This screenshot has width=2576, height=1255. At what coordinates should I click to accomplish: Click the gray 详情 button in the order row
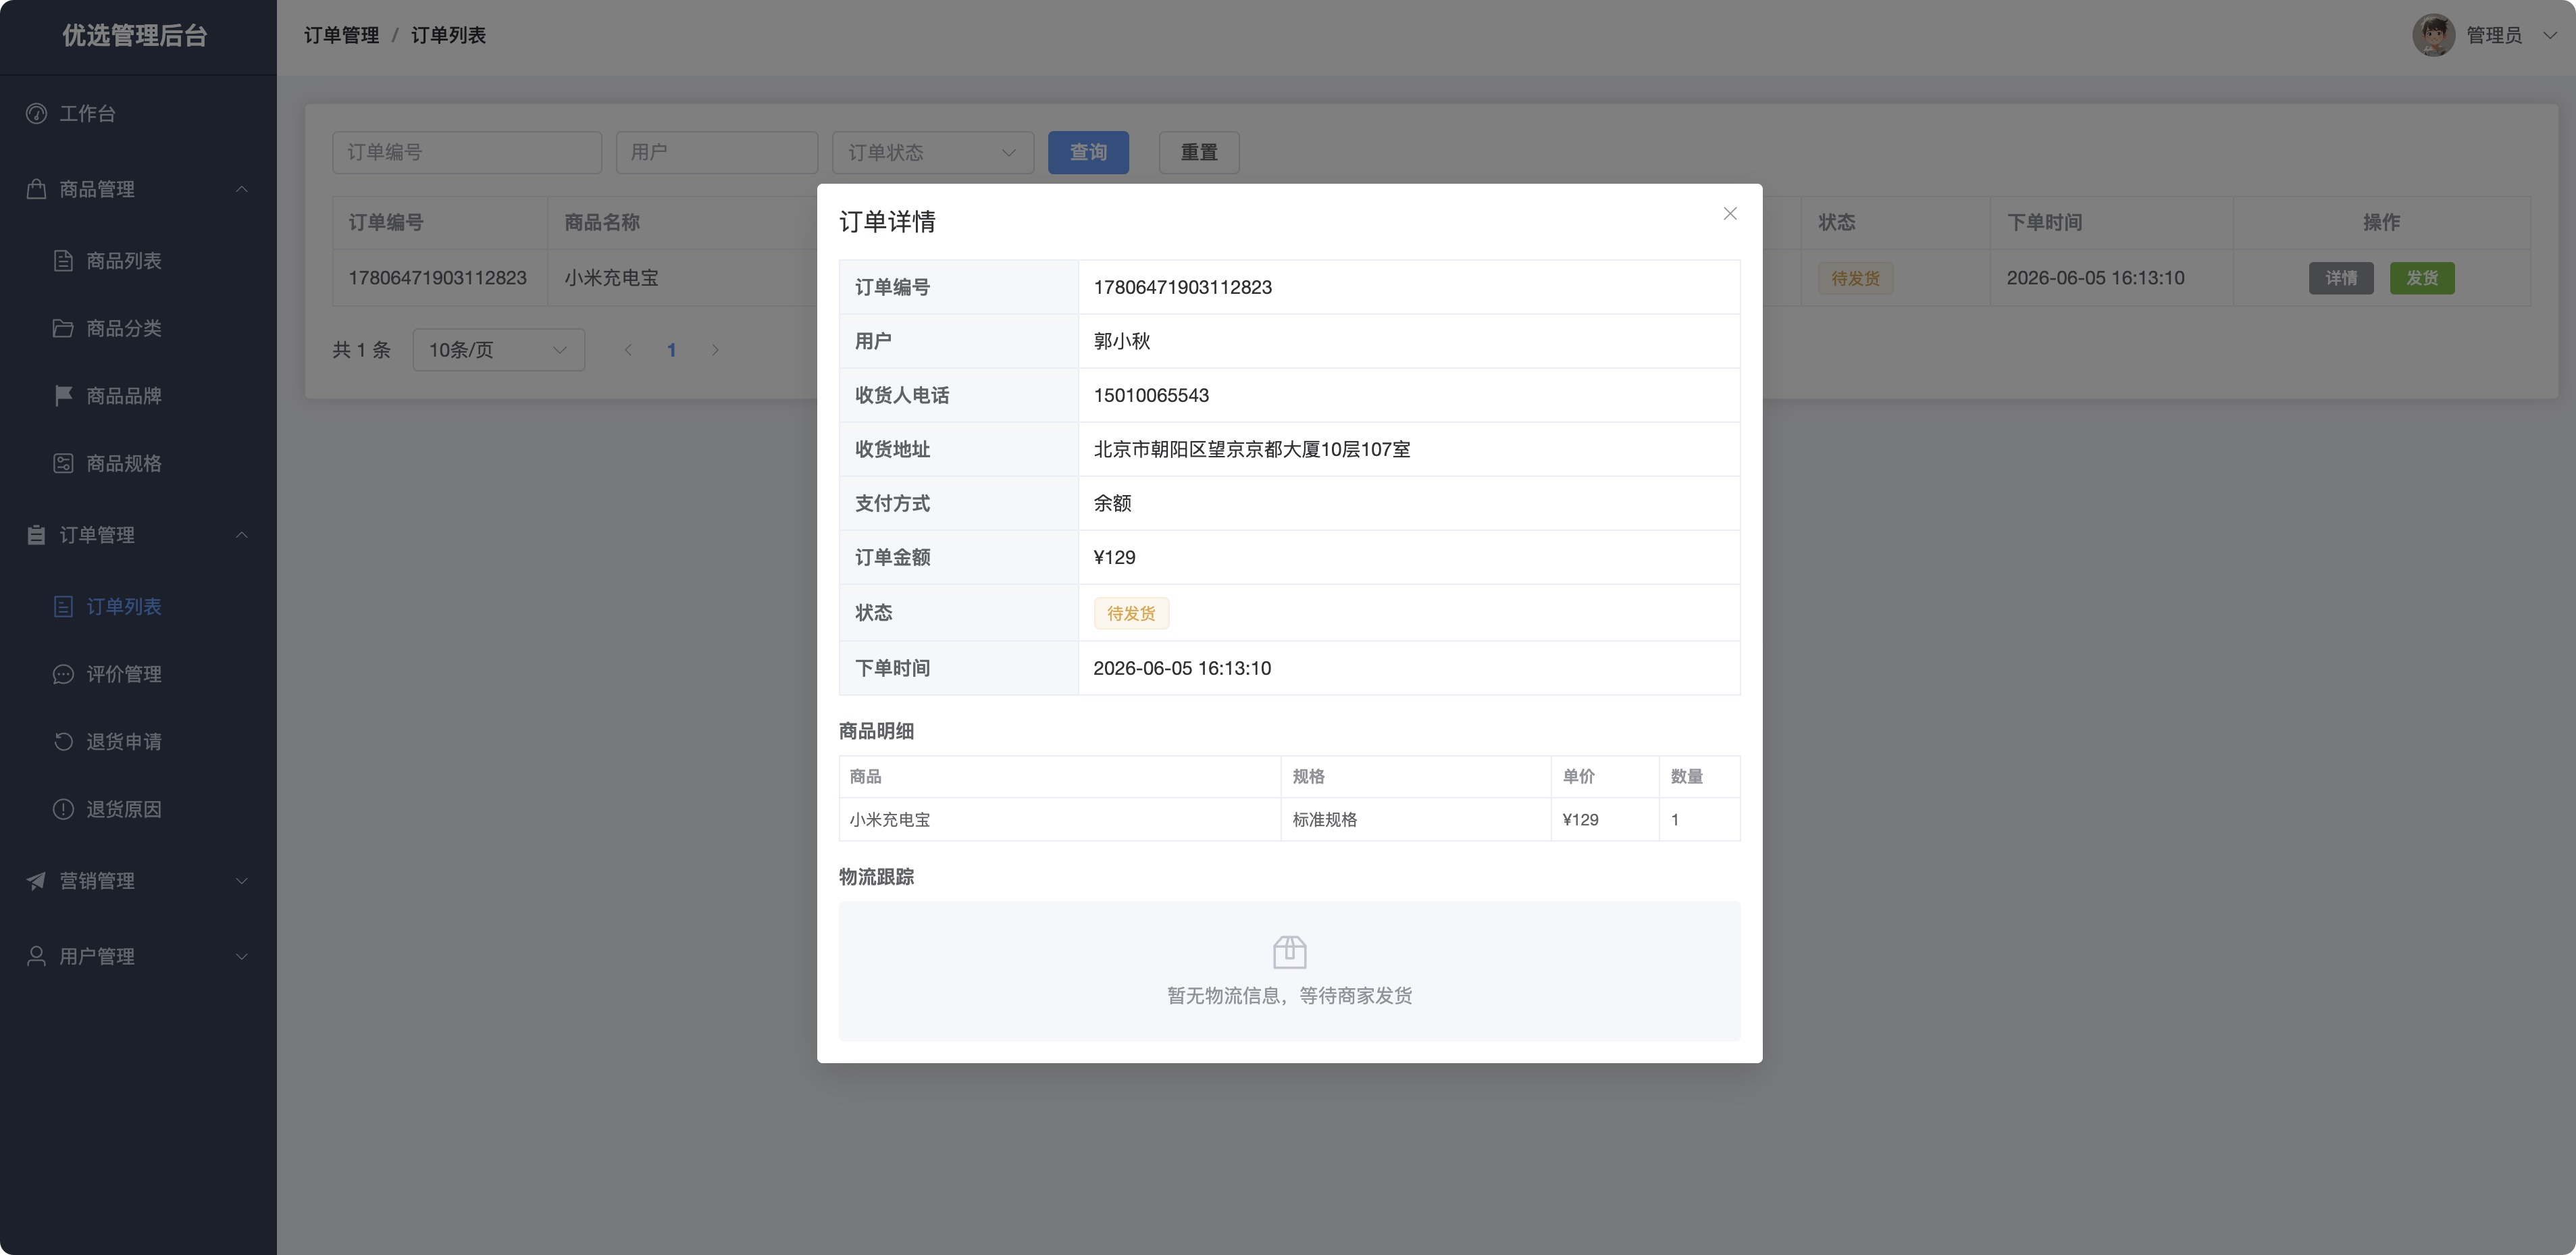pyautogui.click(x=2341, y=278)
